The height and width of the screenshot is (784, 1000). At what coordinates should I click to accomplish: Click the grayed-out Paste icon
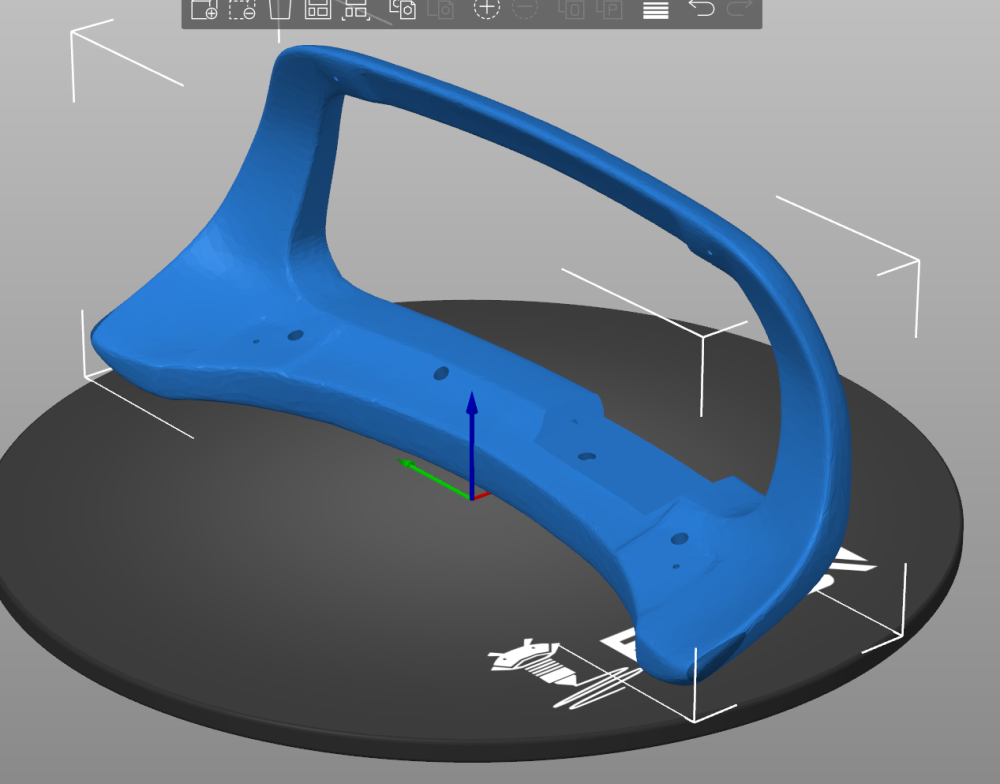coord(440,10)
